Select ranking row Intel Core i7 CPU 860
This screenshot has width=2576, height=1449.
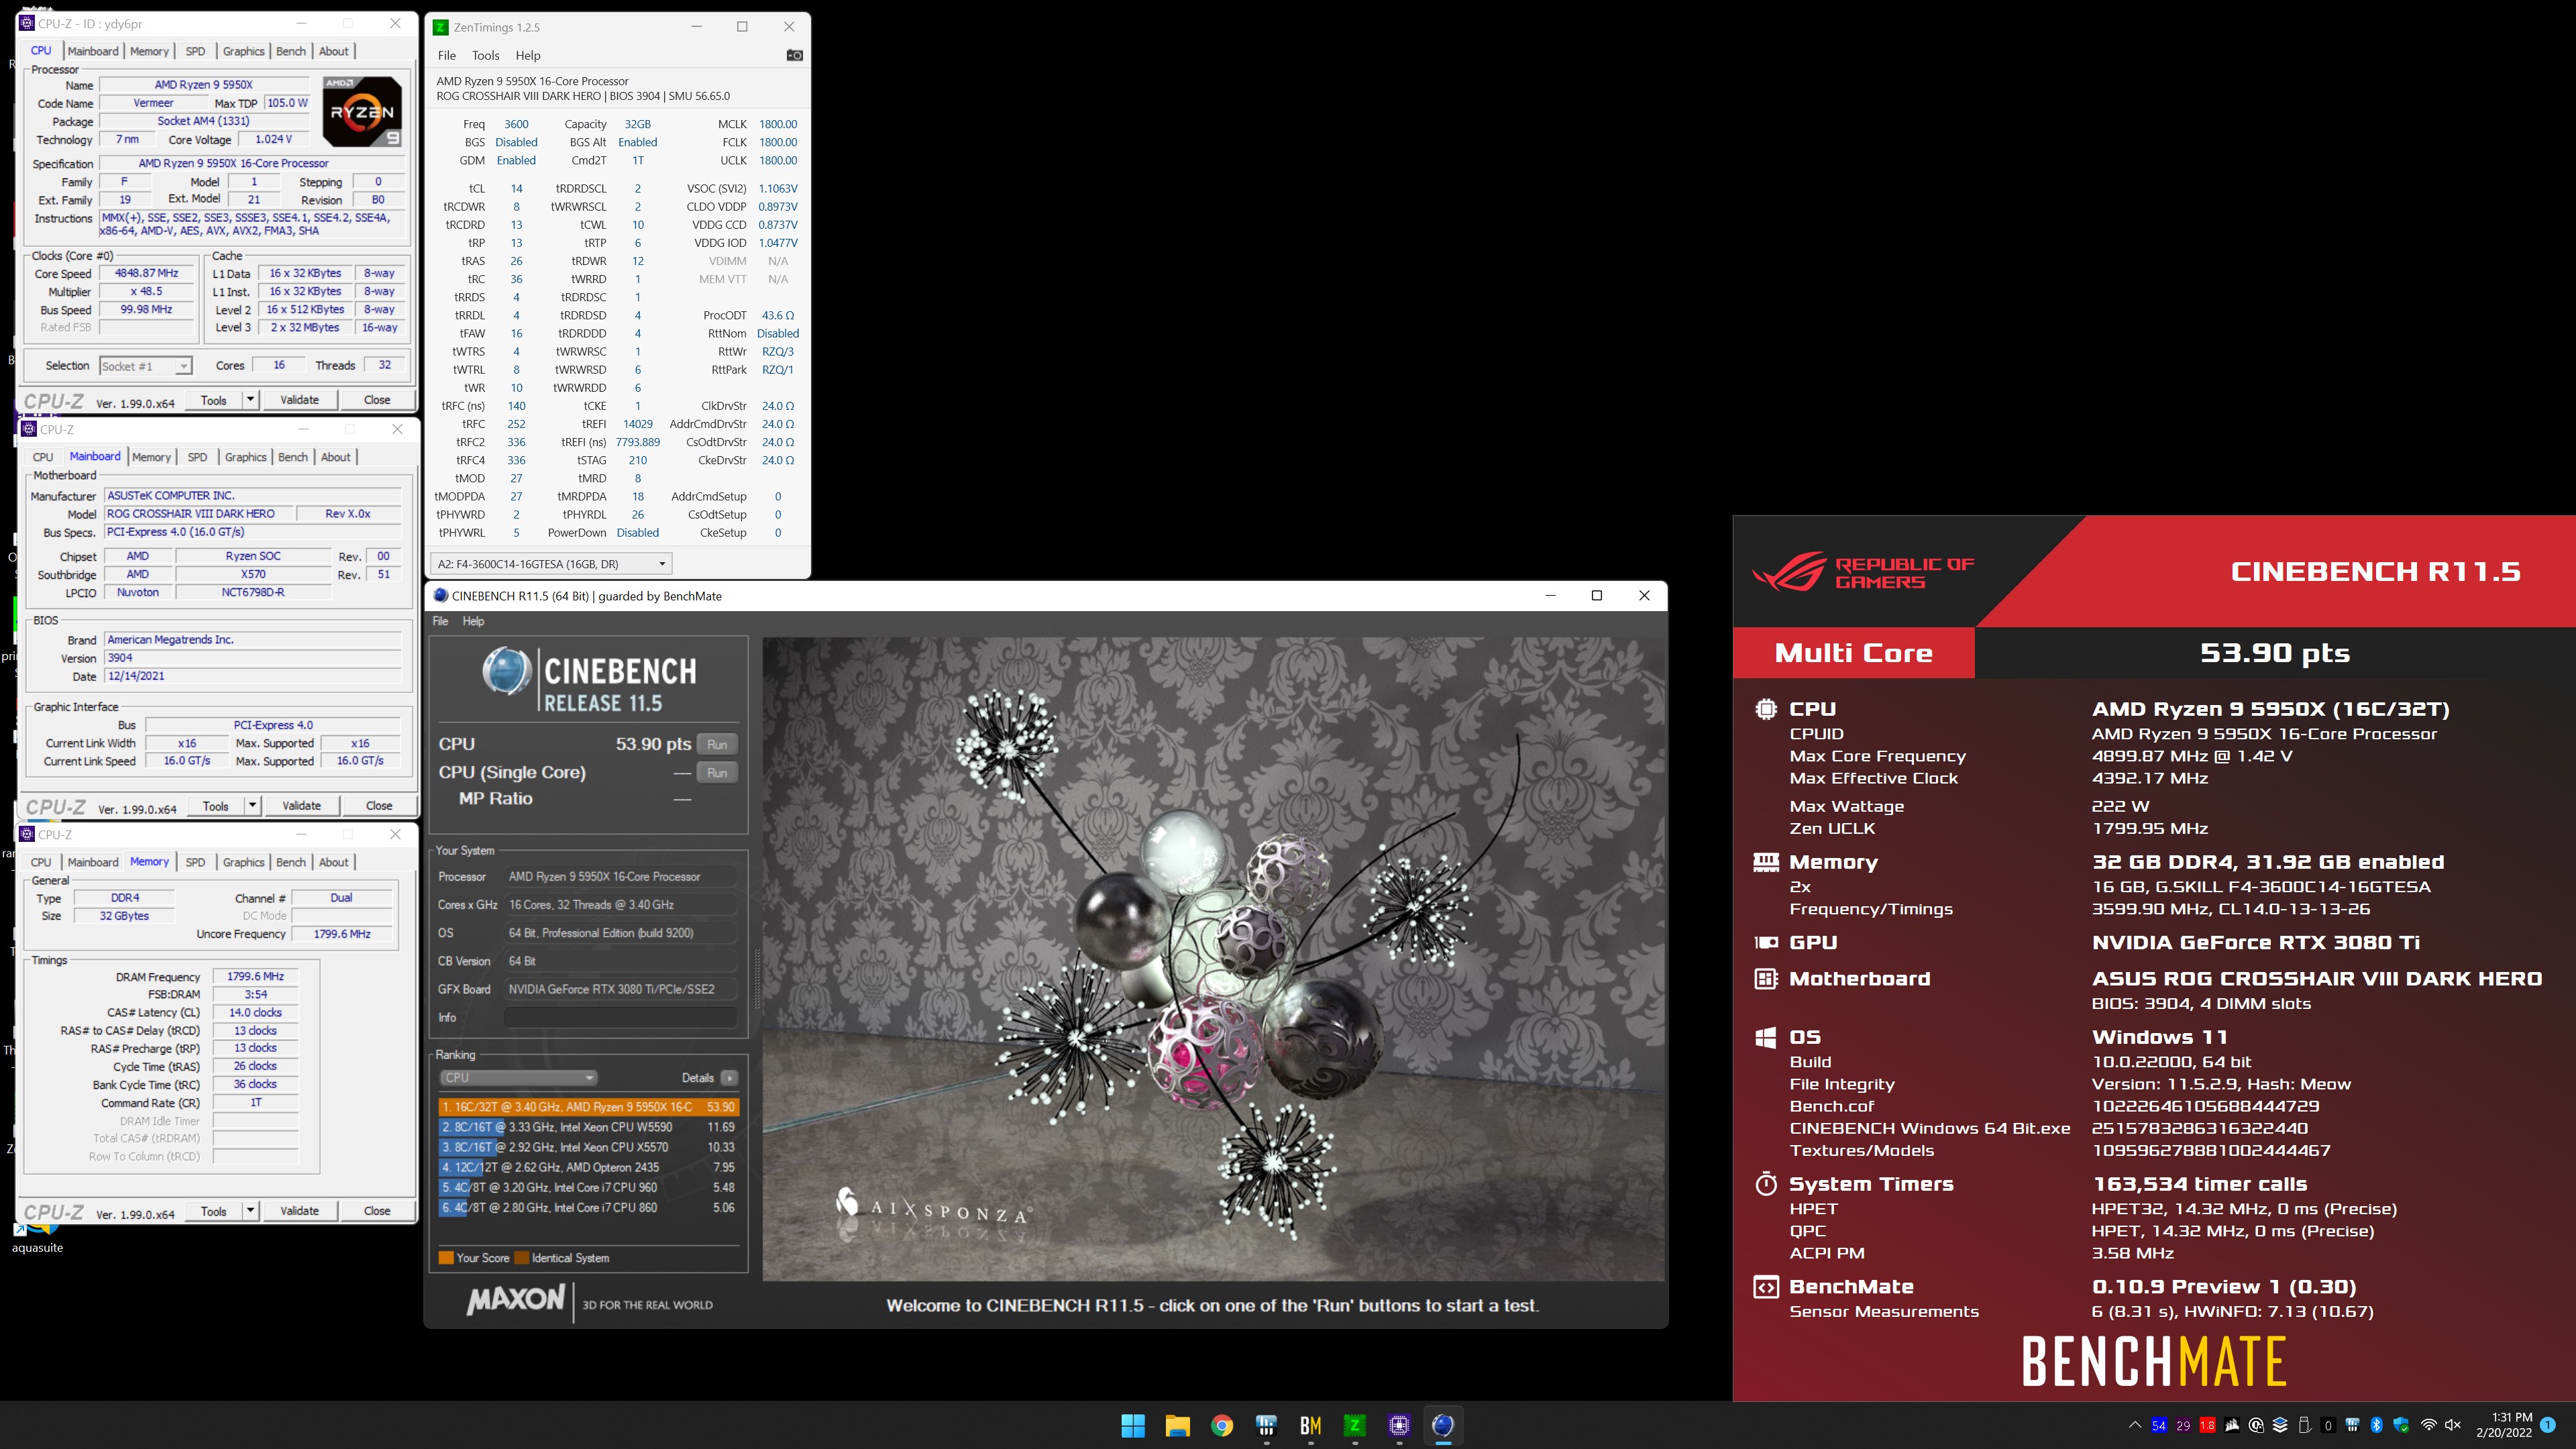tap(588, 1207)
